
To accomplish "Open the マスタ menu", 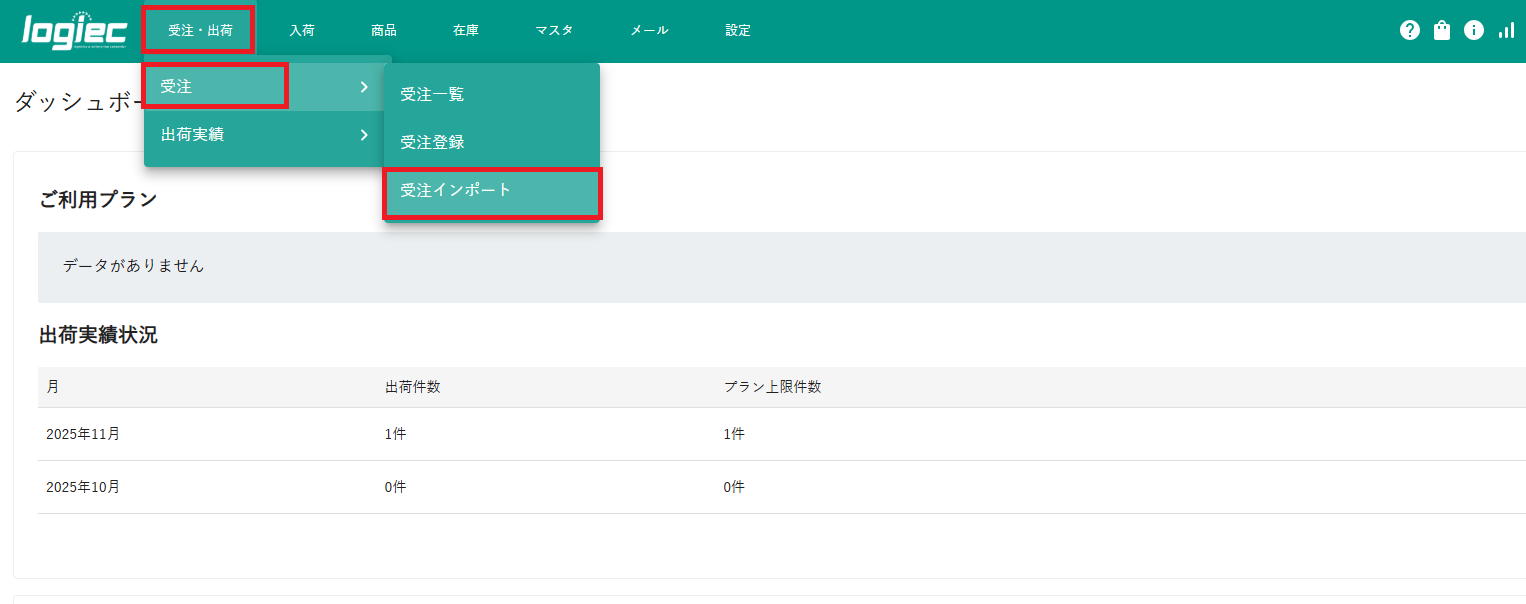I will click(554, 30).
